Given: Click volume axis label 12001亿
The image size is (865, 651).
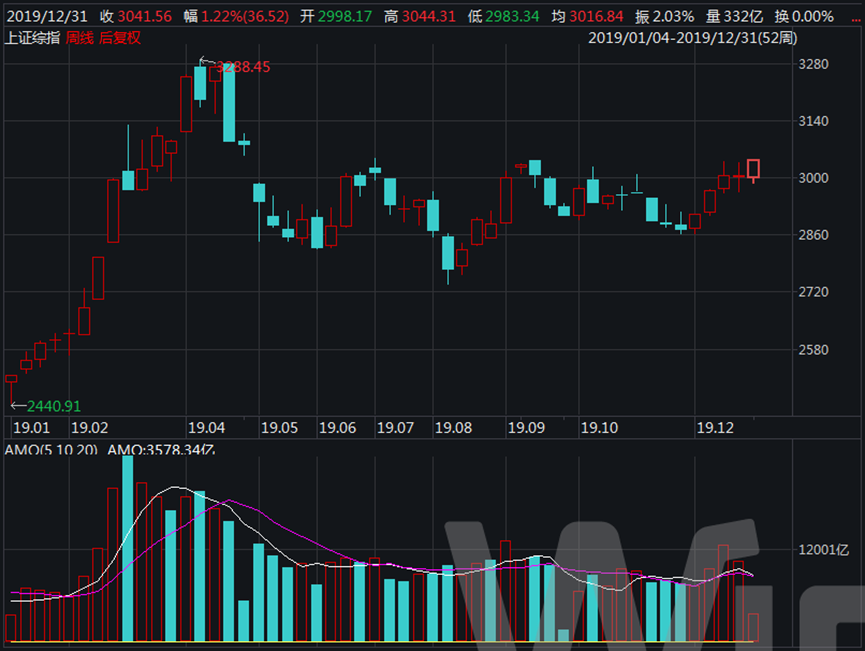Looking at the screenshot, I should (x=823, y=549).
